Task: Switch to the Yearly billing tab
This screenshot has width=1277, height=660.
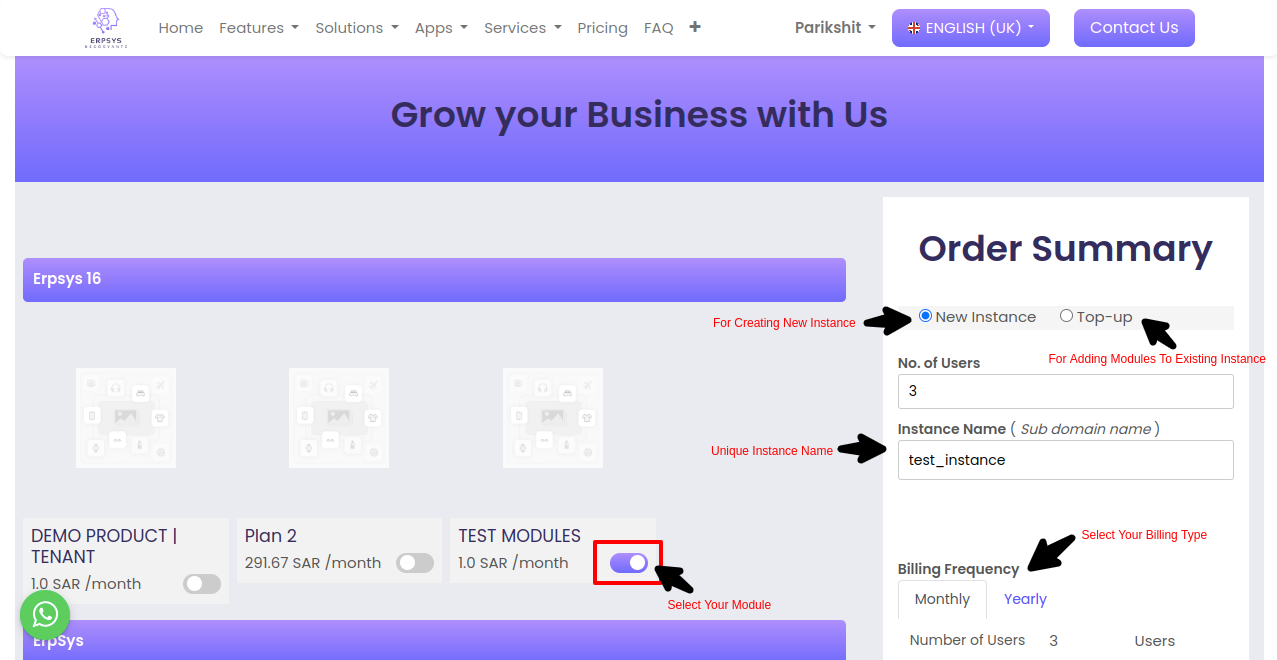Action: click(x=1025, y=599)
